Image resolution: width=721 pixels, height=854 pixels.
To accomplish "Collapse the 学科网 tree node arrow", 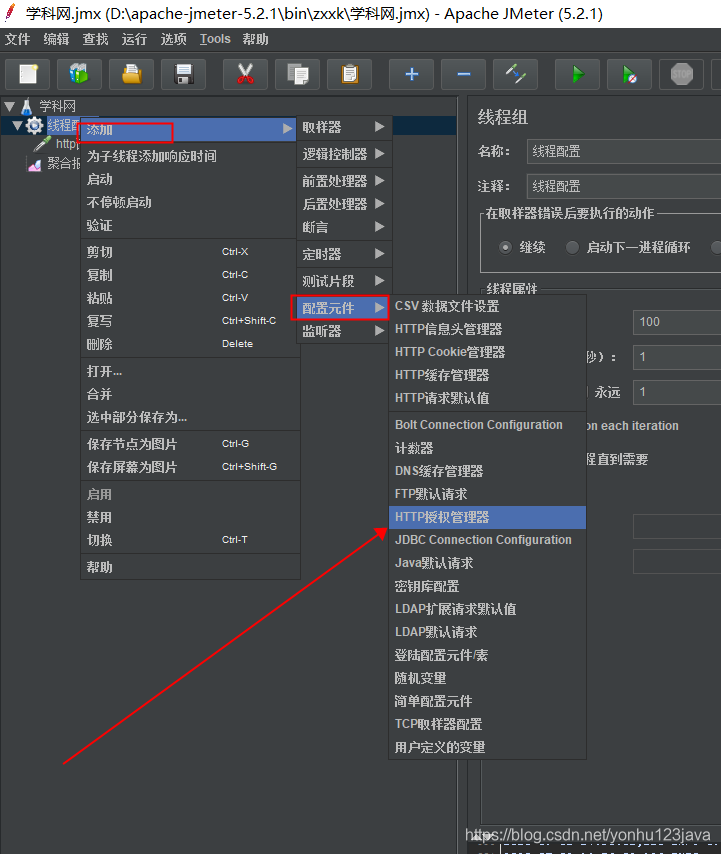I will [x=9, y=106].
